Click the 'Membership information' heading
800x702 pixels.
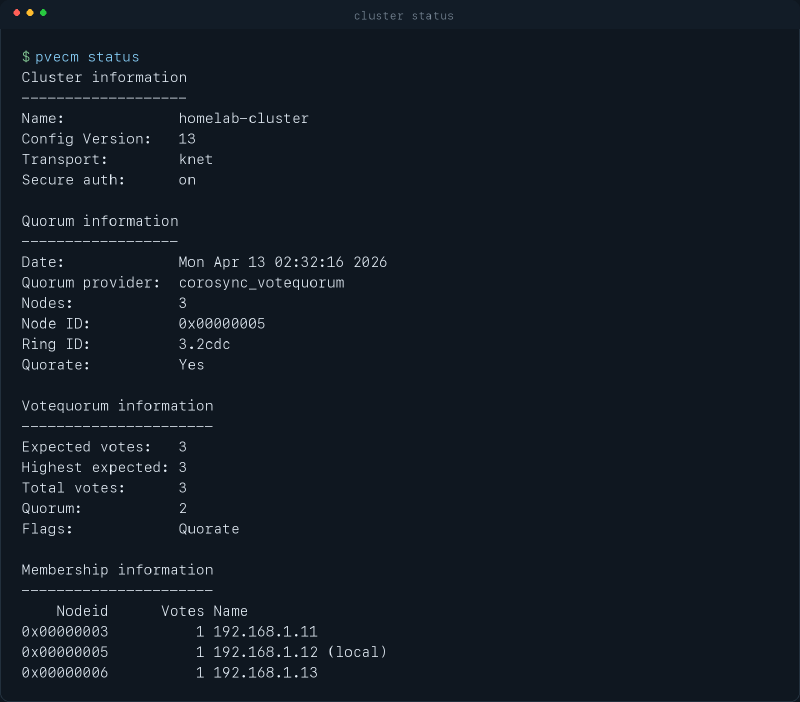[x=117, y=570]
